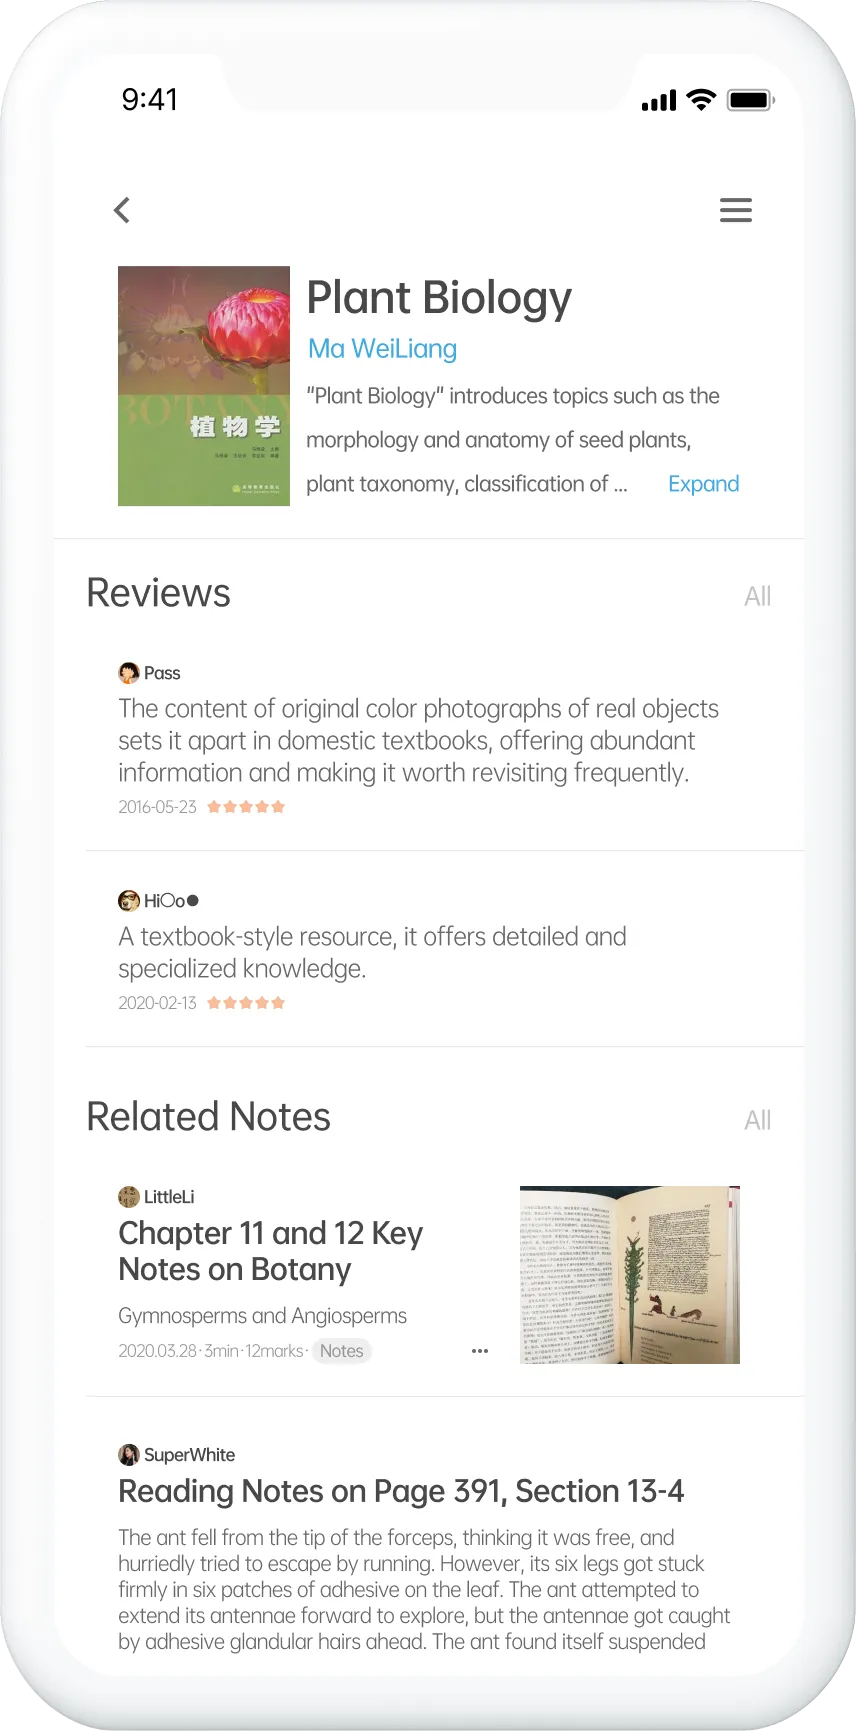Tap the Plant Biology book cover
Screen dimensions: 856x1731
pyautogui.click(x=204, y=386)
